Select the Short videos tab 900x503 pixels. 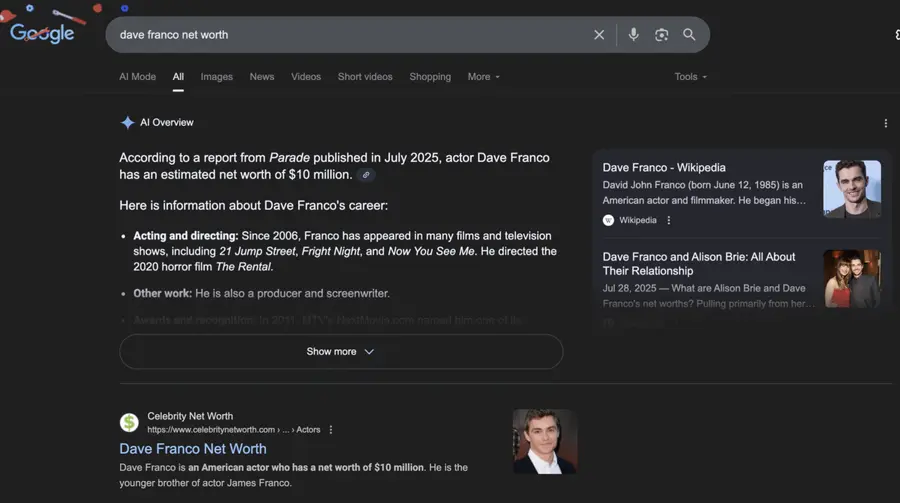point(365,77)
